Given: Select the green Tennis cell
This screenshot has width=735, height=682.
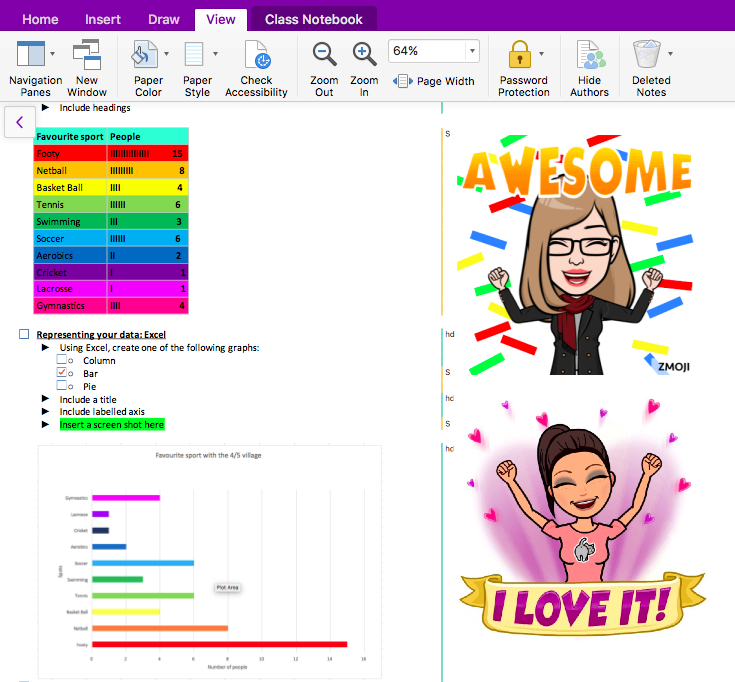Looking at the screenshot, I should 70,204.
